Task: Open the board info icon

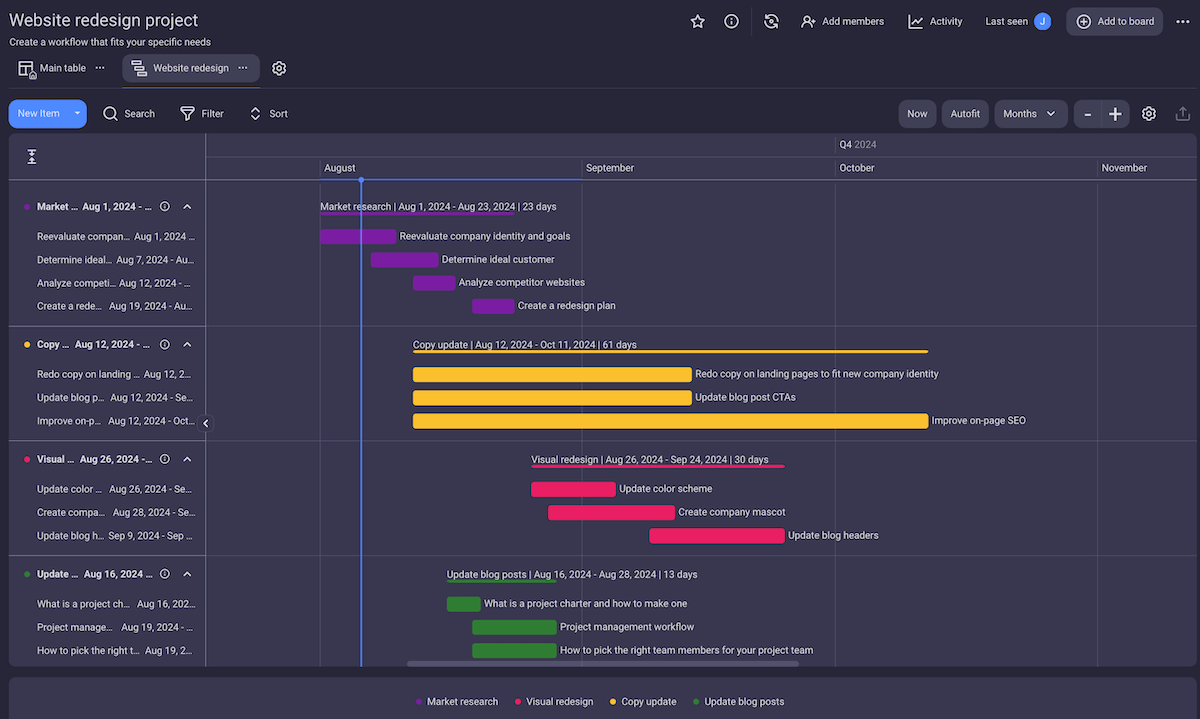Action: pyautogui.click(x=731, y=20)
